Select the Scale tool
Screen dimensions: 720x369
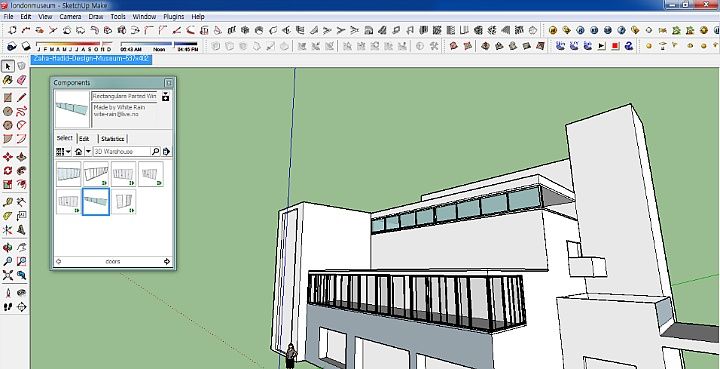click(x=8, y=184)
